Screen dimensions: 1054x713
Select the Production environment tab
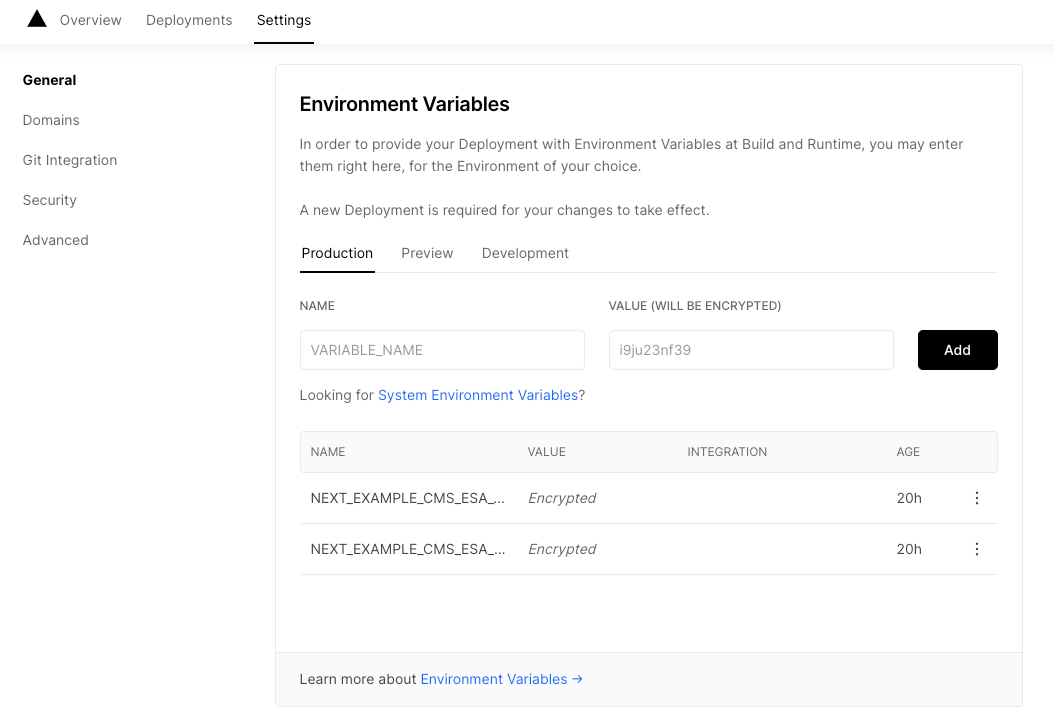coord(337,253)
